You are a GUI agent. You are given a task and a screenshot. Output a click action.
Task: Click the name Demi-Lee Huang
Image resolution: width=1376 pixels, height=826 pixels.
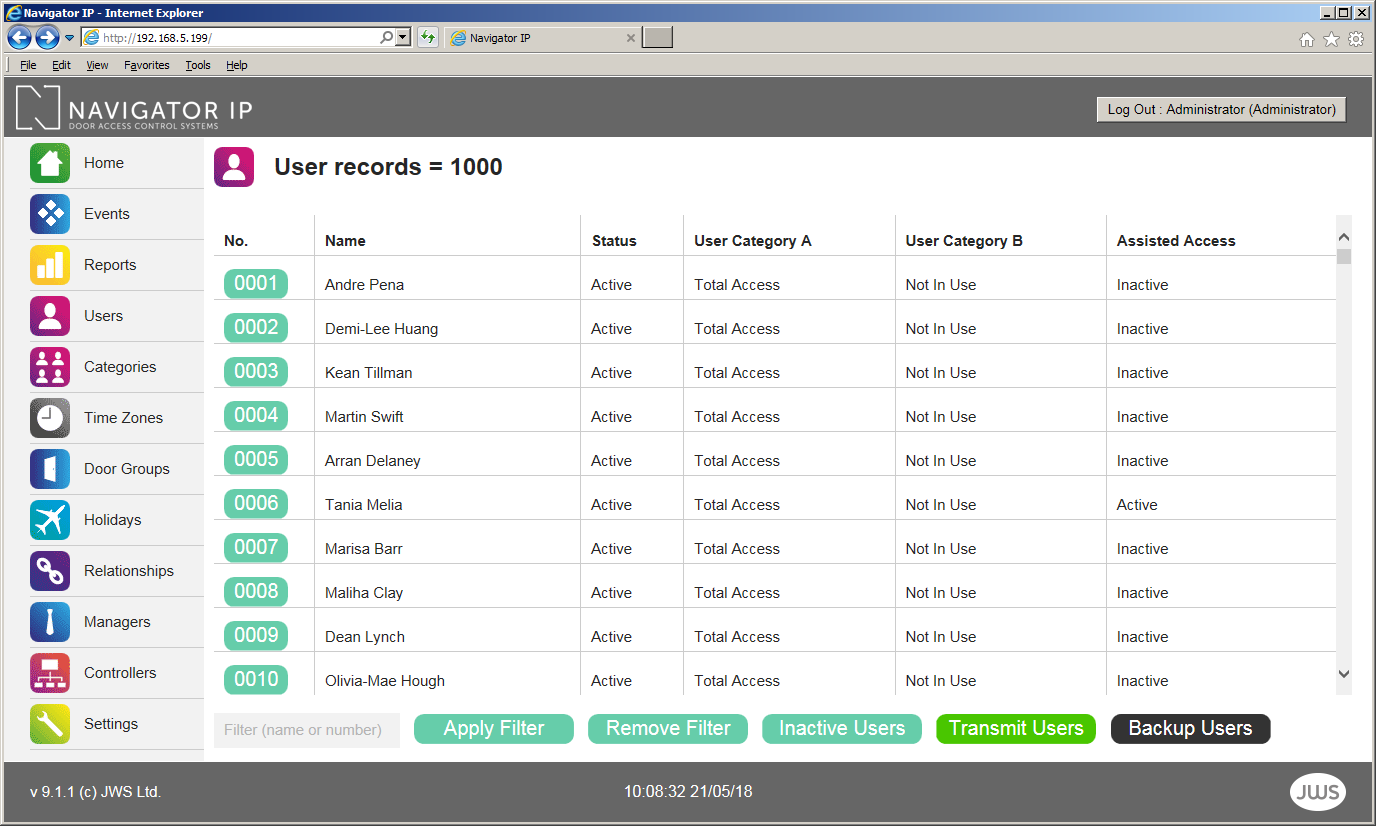point(381,329)
